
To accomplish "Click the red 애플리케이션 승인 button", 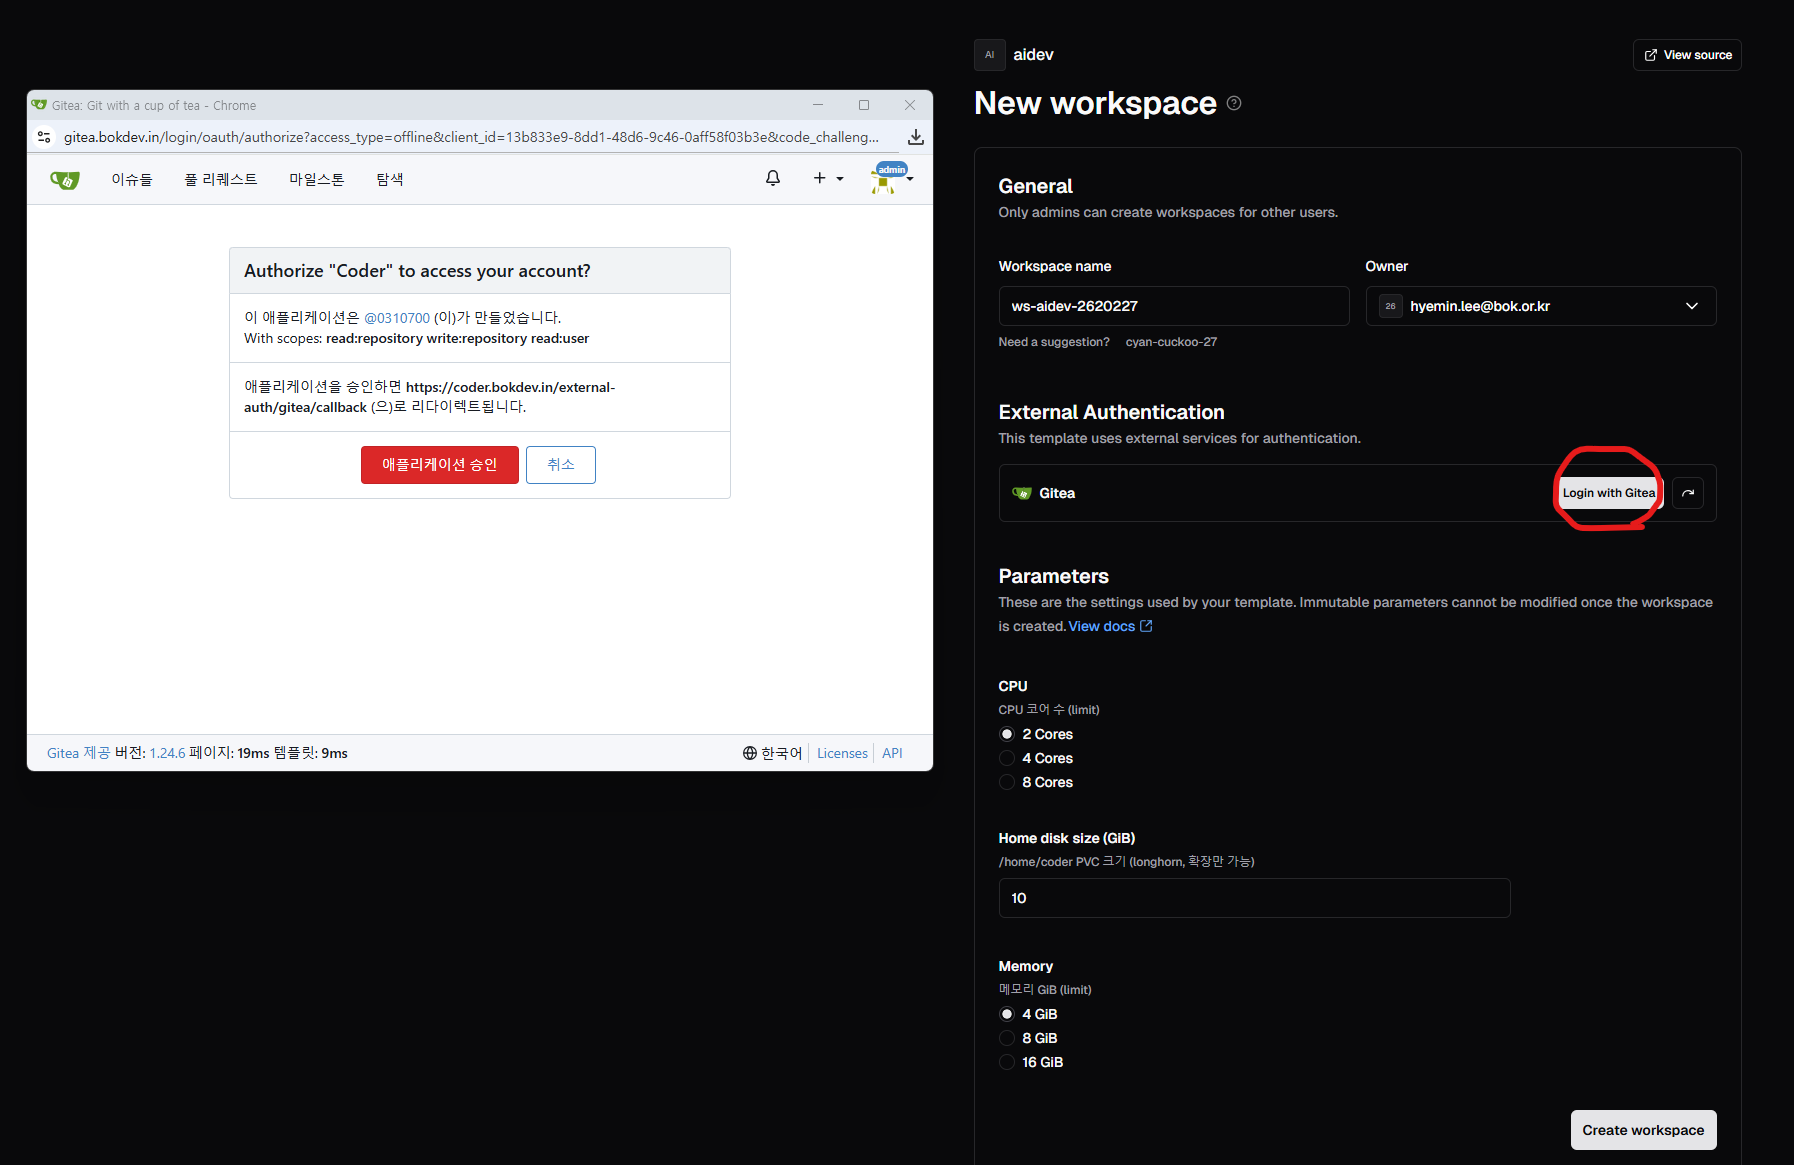I will [x=440, y=465].
